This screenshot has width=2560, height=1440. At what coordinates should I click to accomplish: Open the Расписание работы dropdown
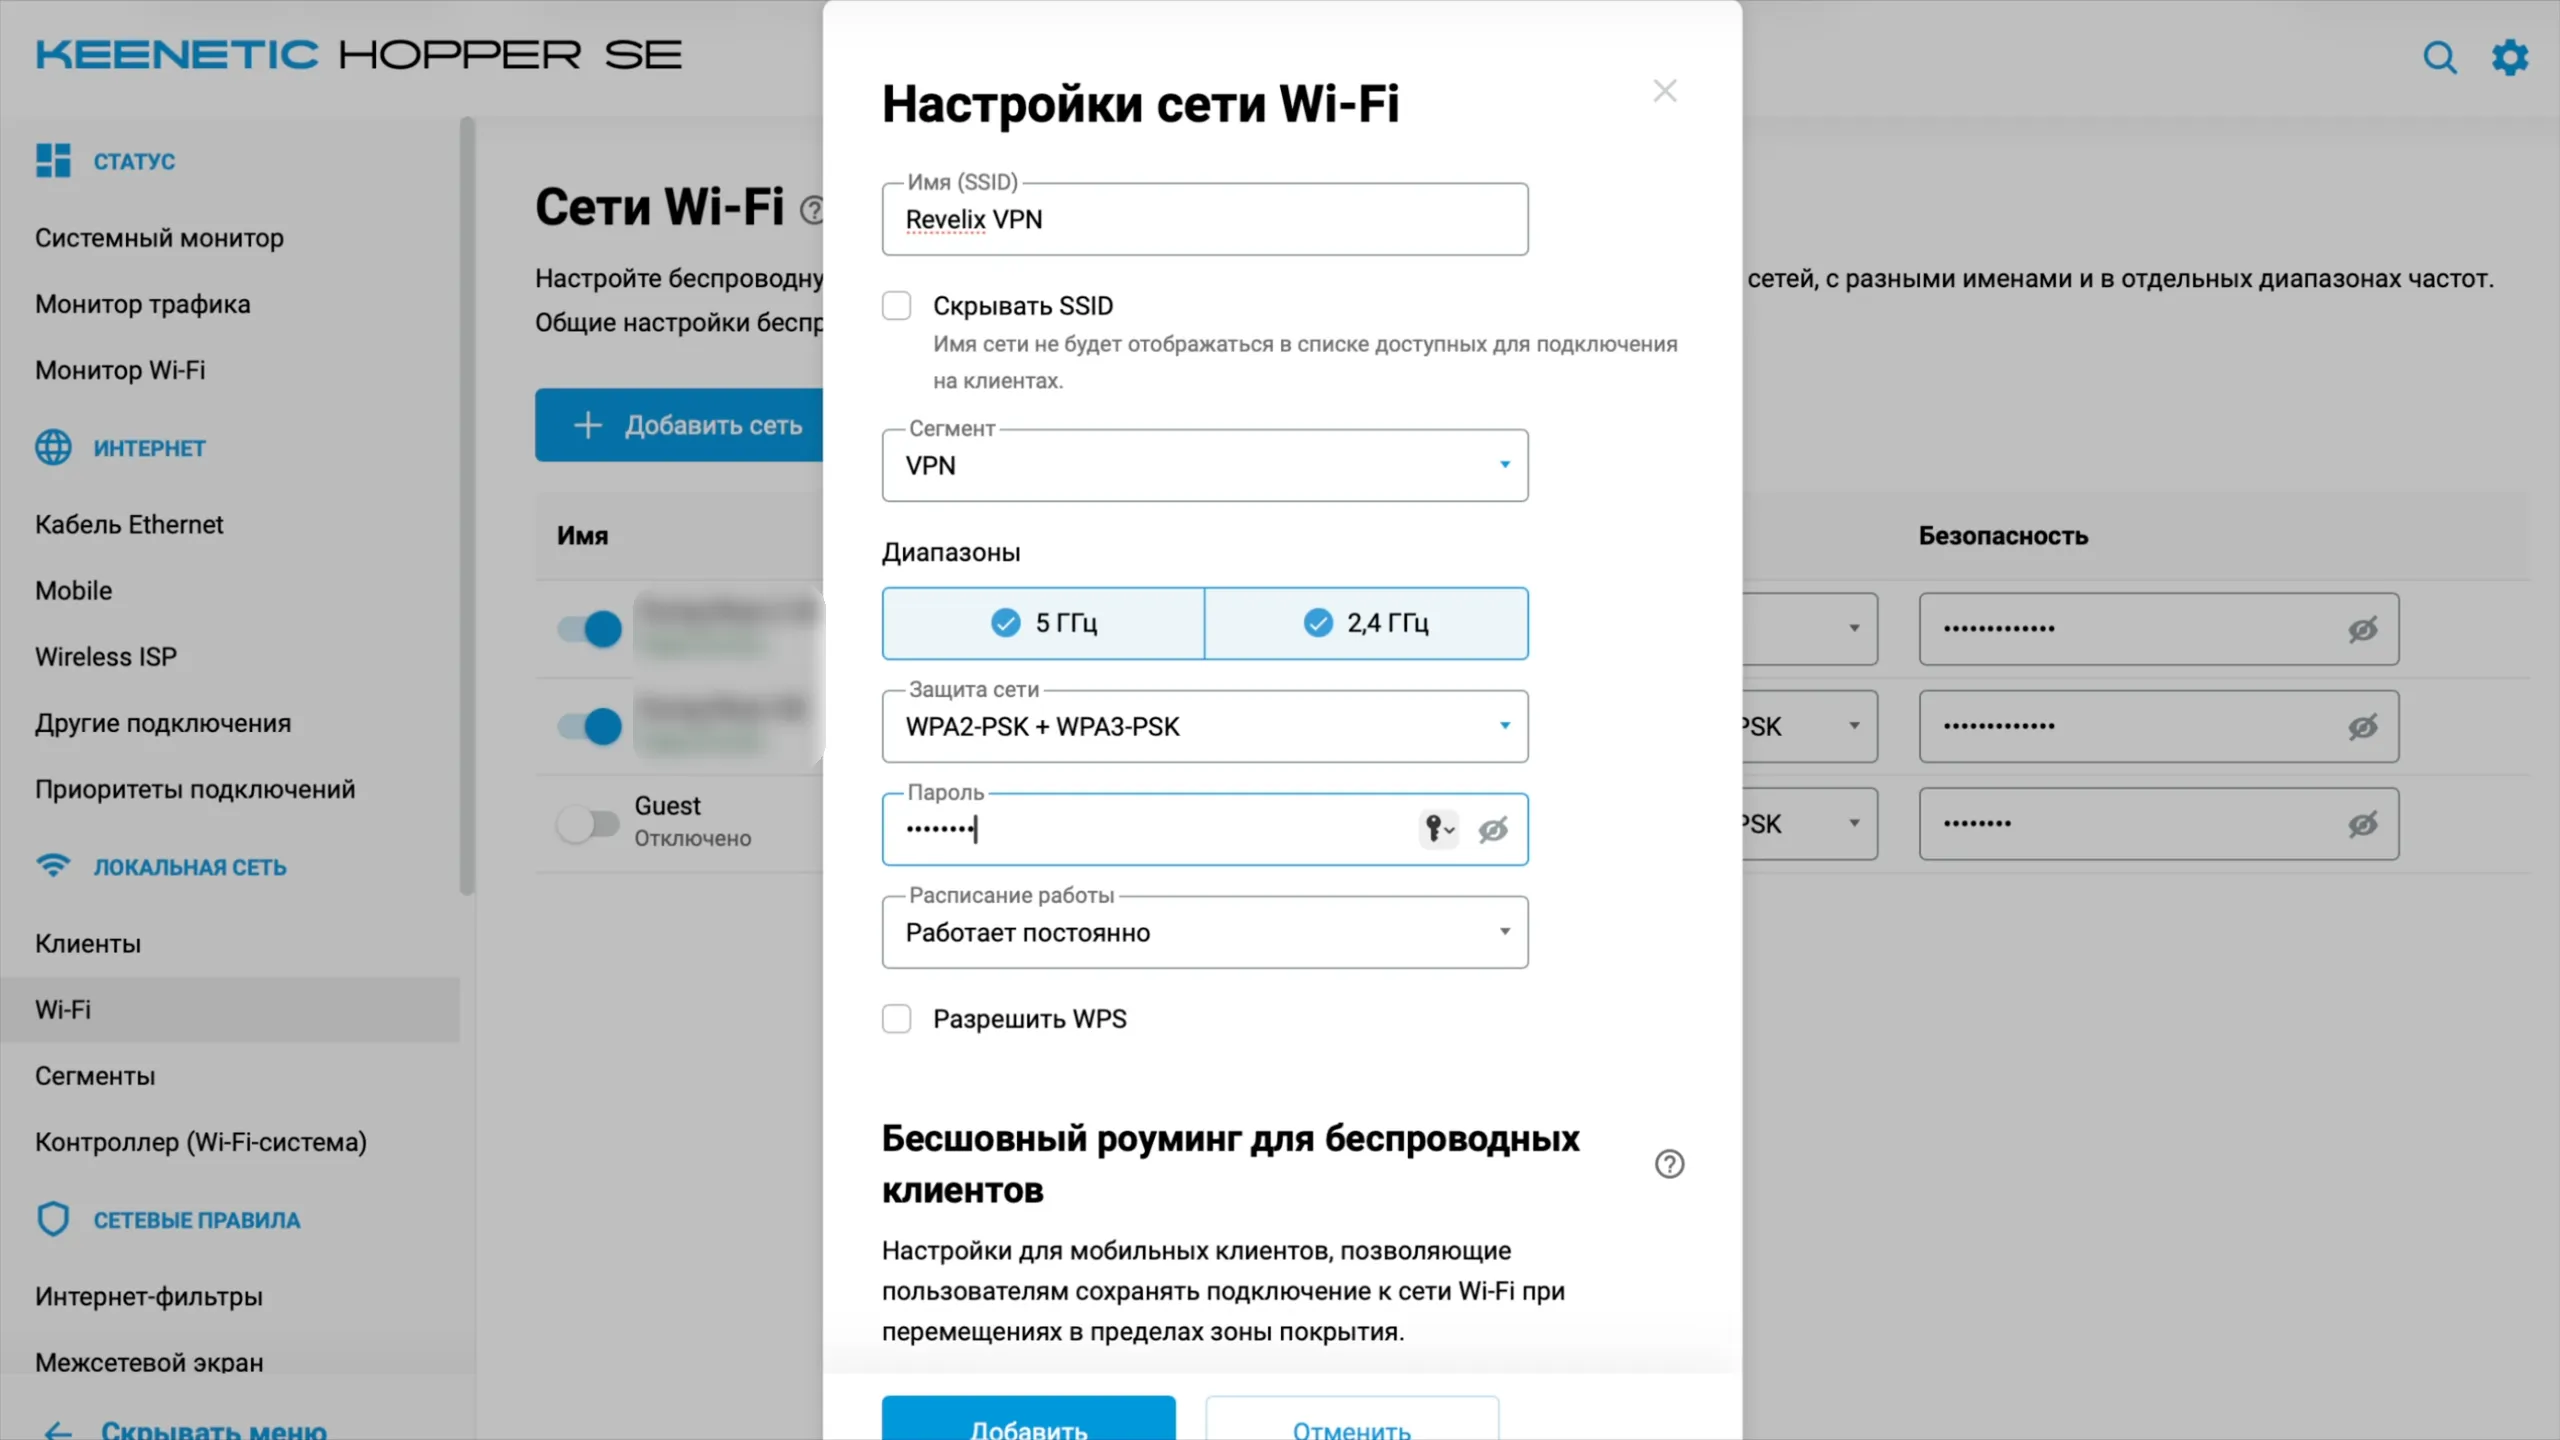1205,933
